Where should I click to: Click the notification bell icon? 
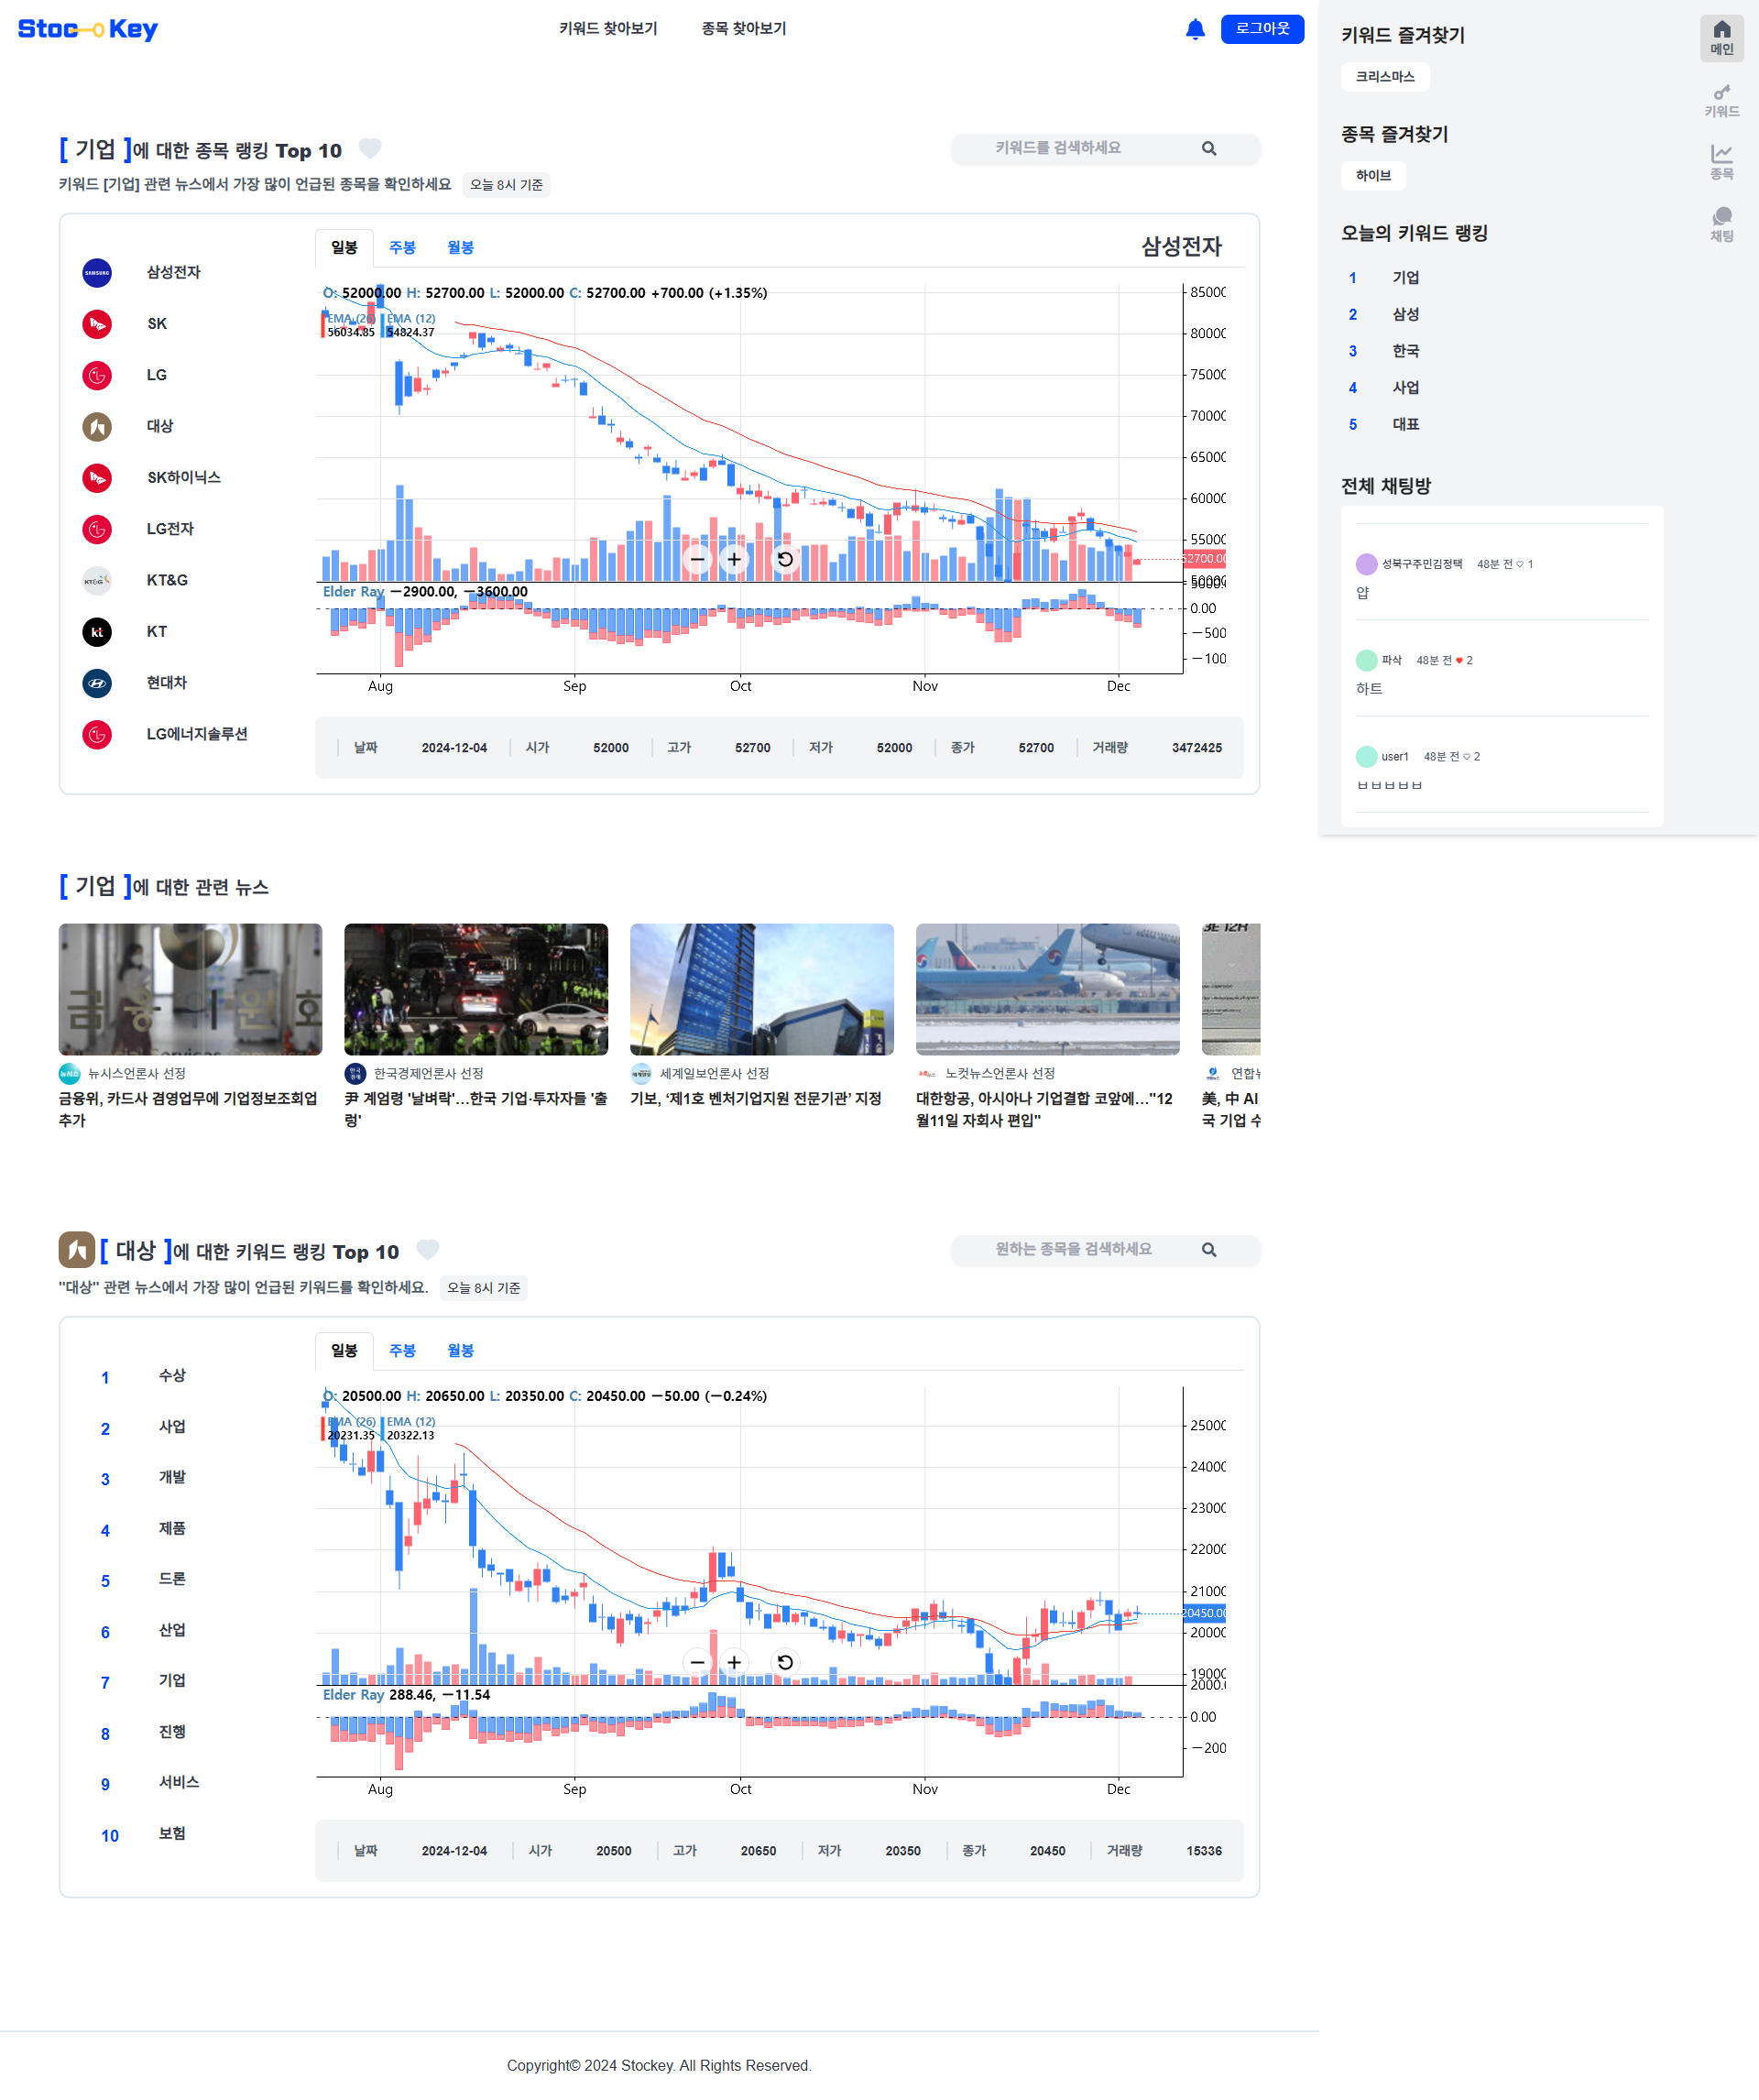(x=1195, y=29)
